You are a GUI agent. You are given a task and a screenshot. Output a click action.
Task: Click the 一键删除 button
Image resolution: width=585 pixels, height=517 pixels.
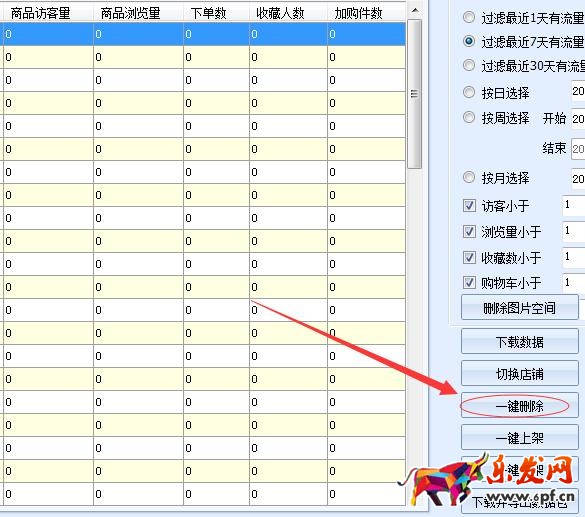coord(520,405)
